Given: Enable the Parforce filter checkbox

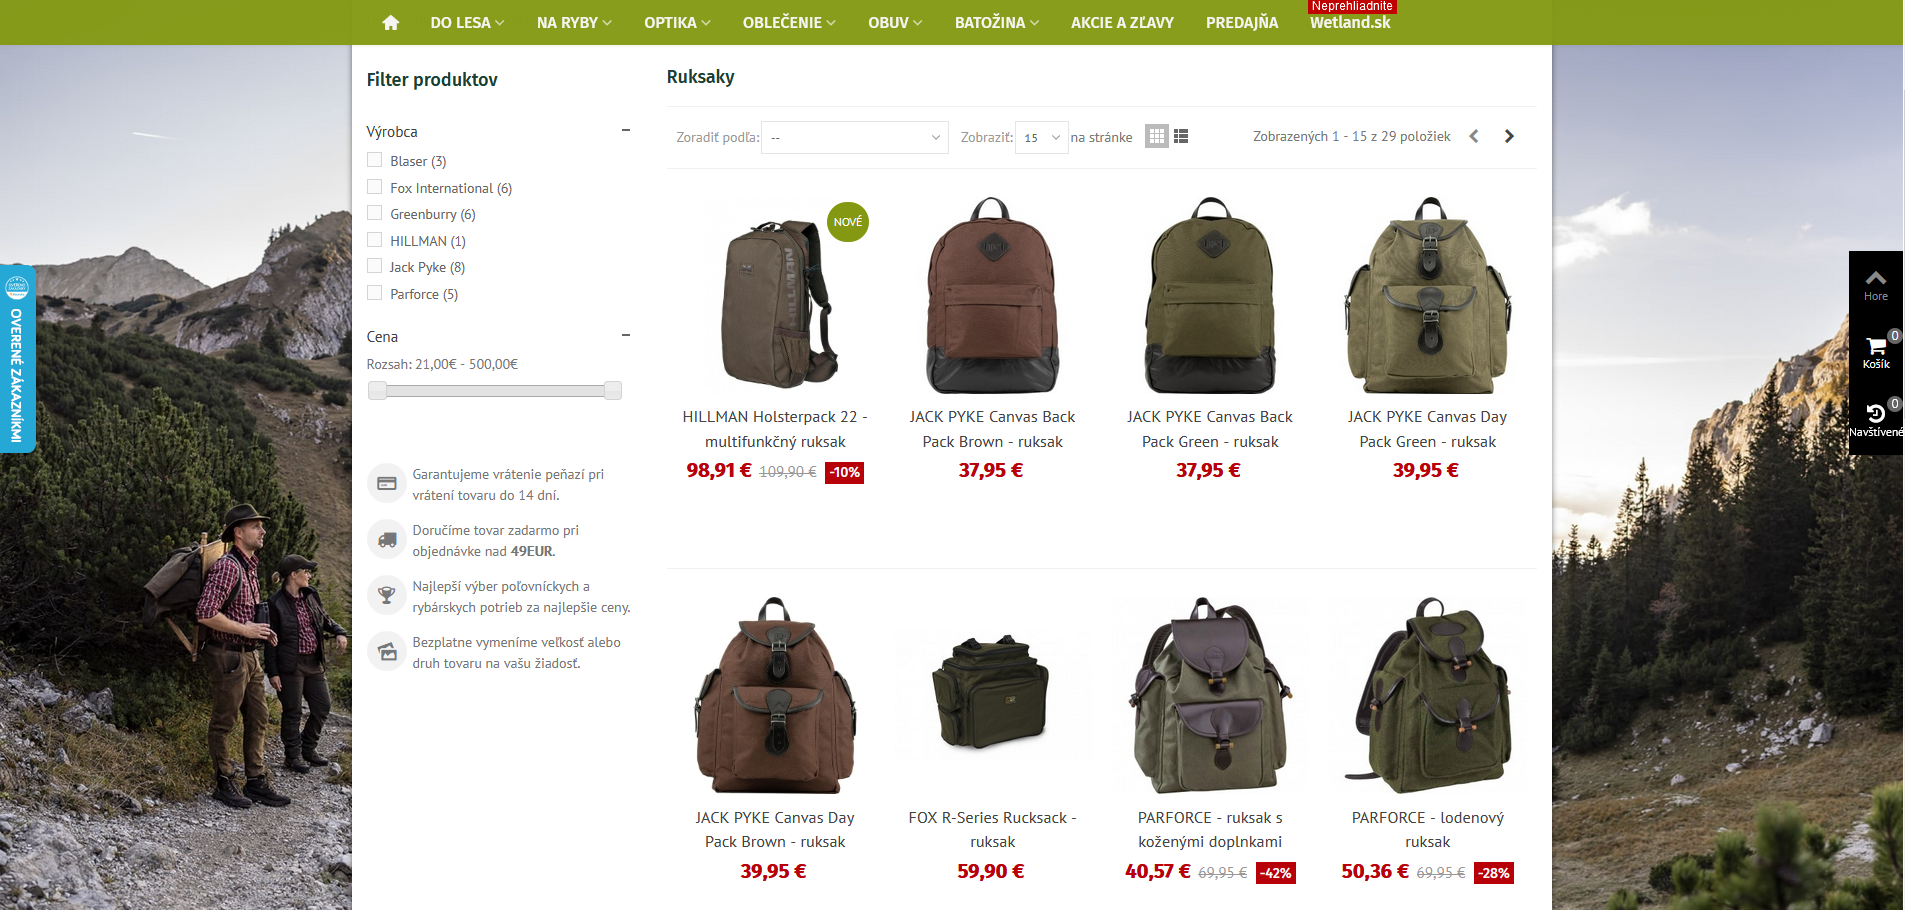Looking at the screenshot, I should tap(375, 293).
